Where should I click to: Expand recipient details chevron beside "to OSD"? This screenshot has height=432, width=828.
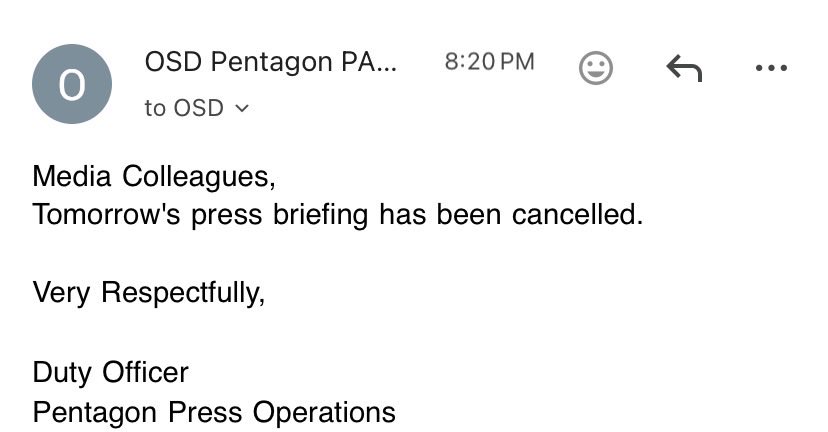(x=241, y=108)
